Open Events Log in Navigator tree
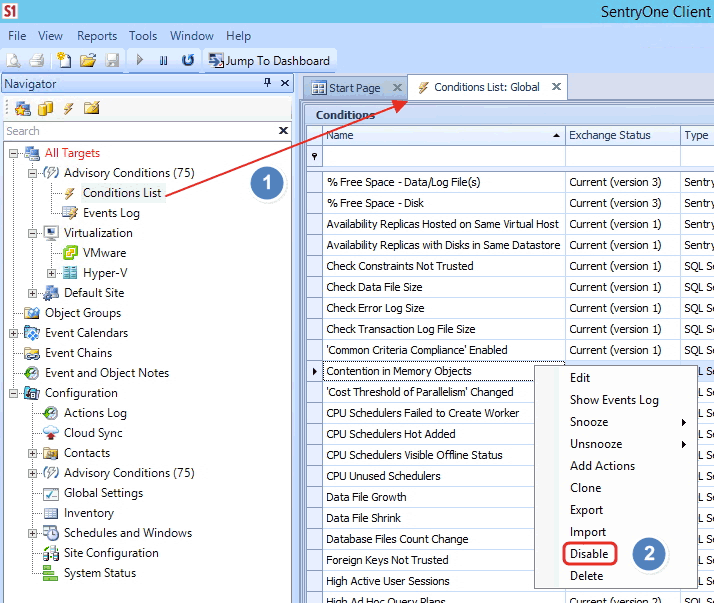Screen dimensions: 714x603 pos(111,213)
